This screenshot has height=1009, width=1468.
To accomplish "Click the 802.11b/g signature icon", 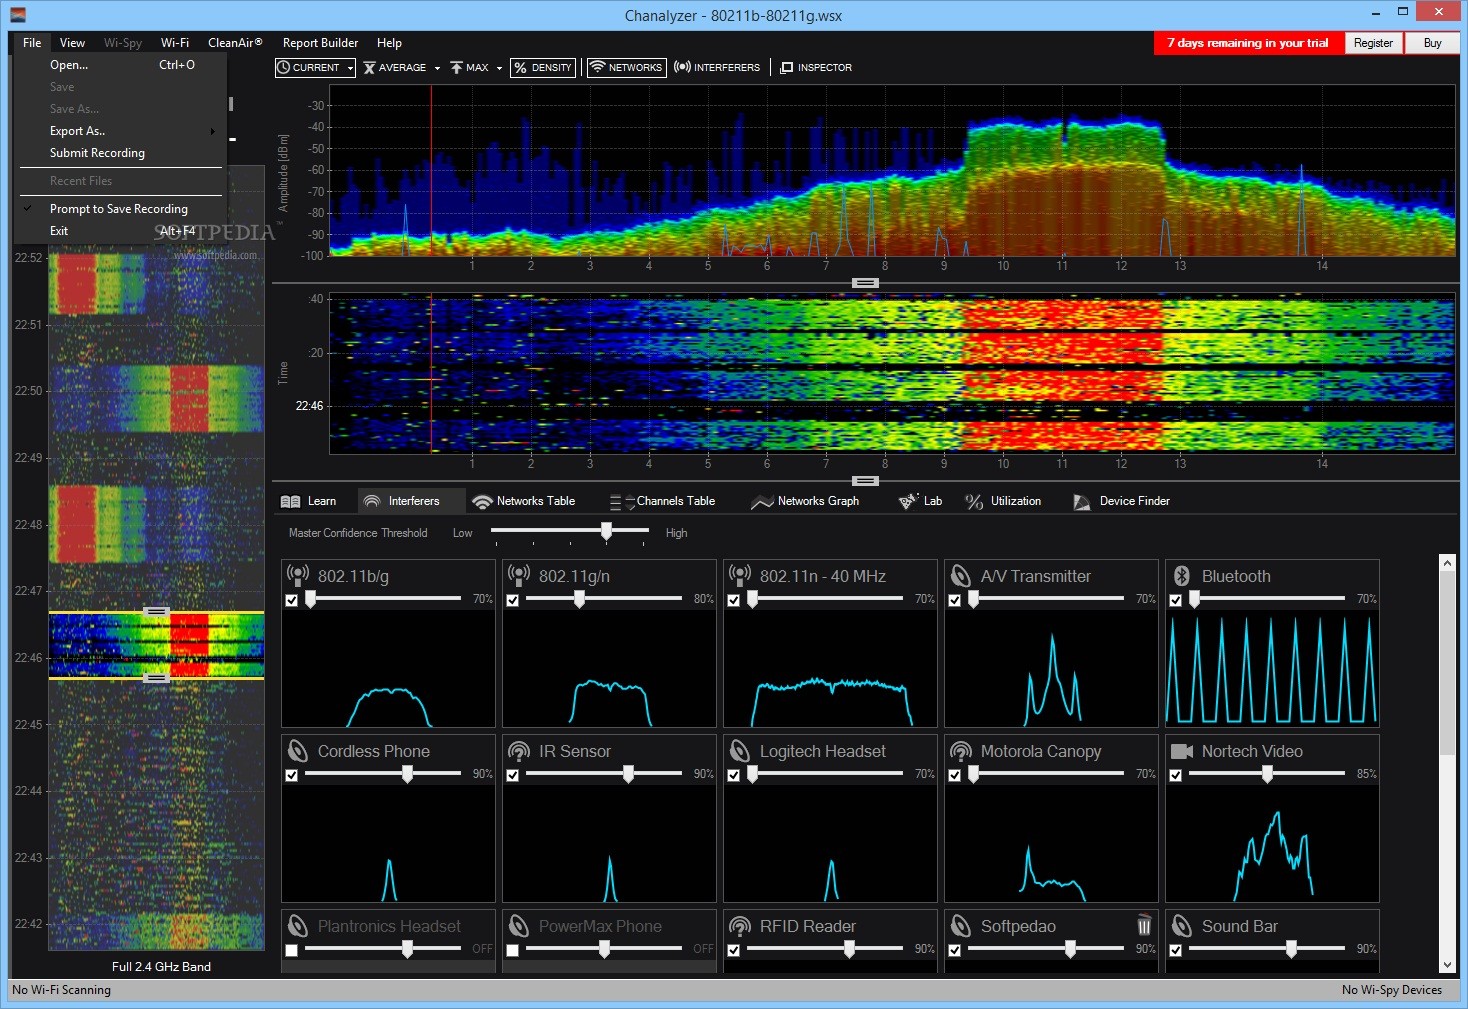I will point(297,575).
